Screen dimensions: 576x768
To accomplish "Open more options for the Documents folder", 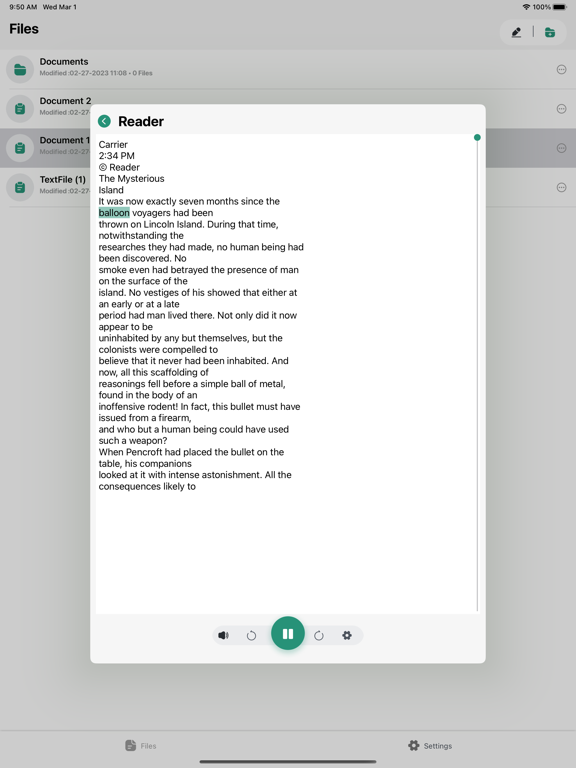I will pyautogui.click(x=561, y=70).
